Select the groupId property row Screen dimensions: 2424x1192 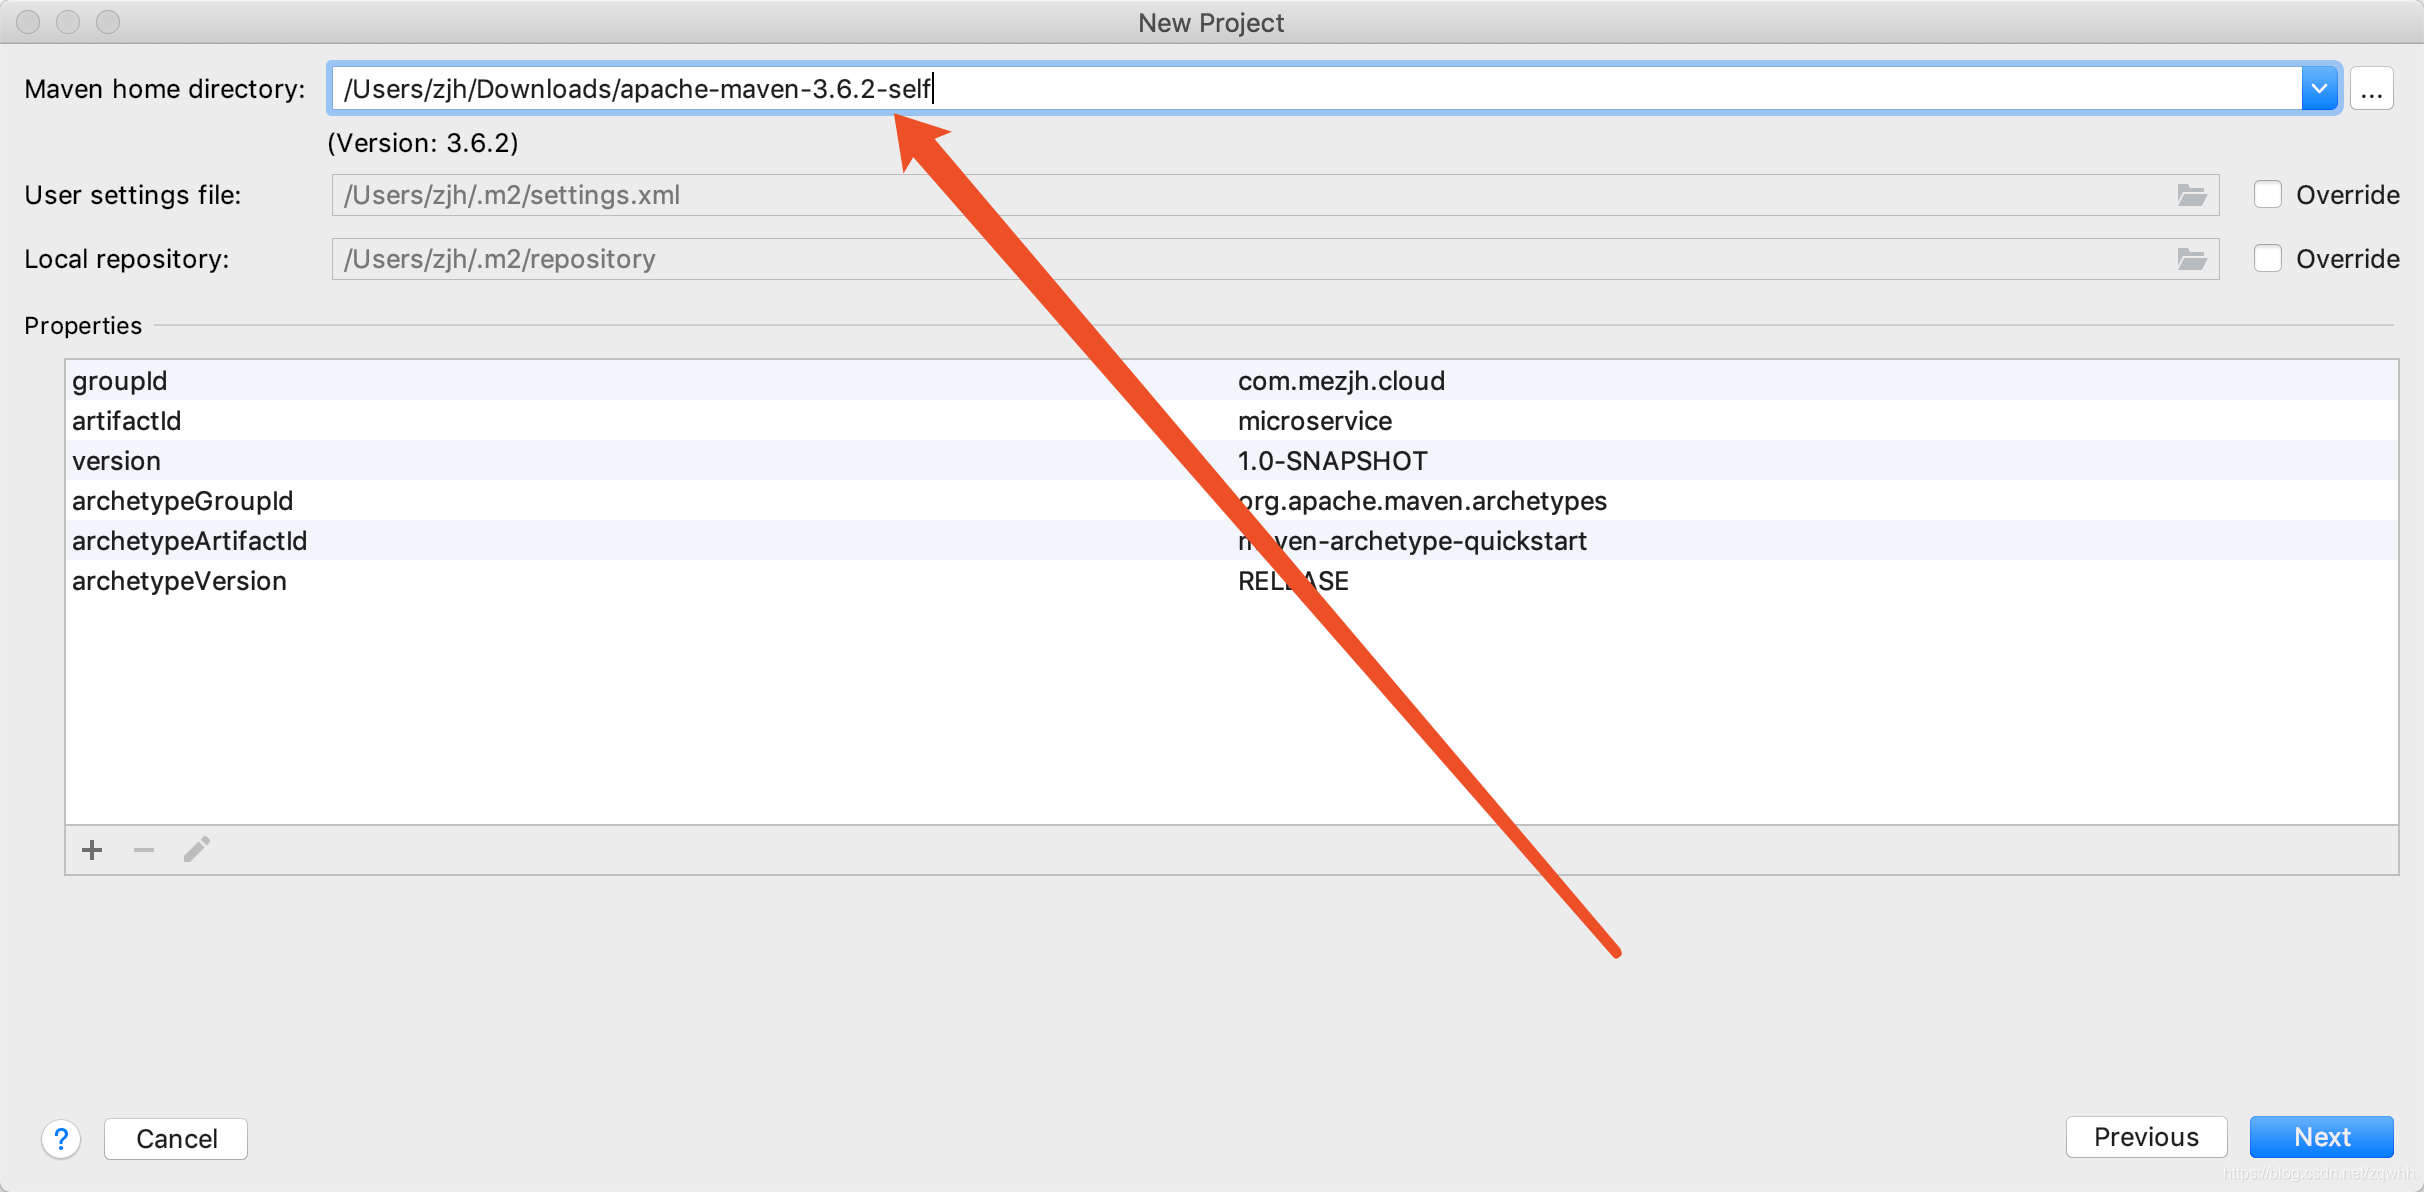pos(618,379)
